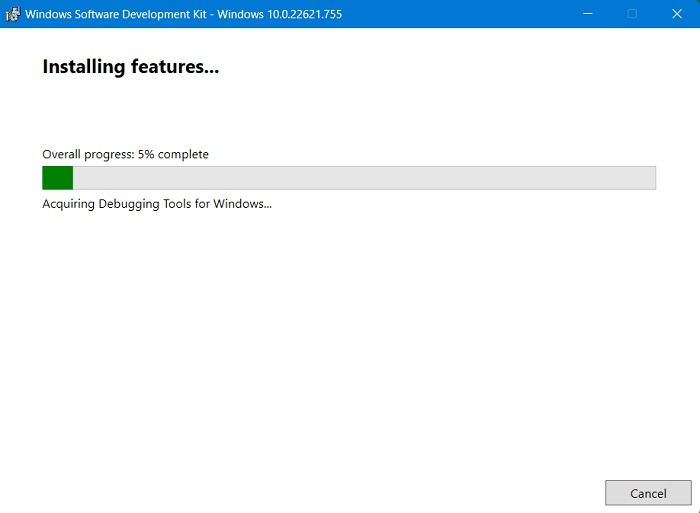Minimize the SDK installer window

[x=588, y=14]
